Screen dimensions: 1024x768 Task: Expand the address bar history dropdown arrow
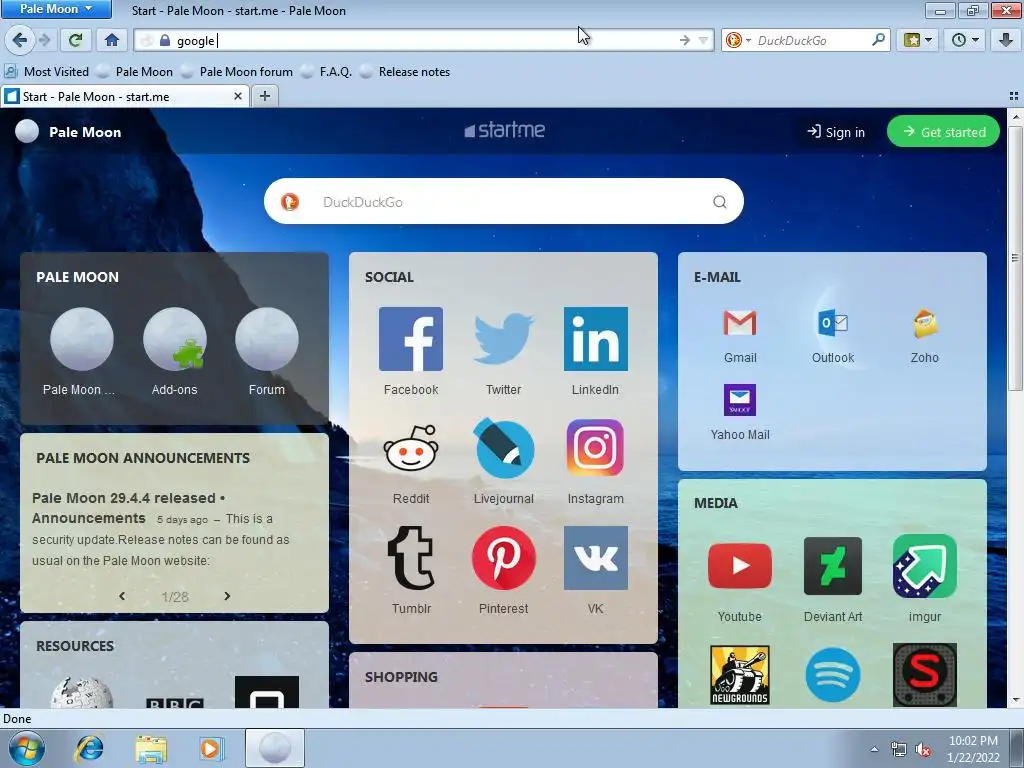[703, 40]
